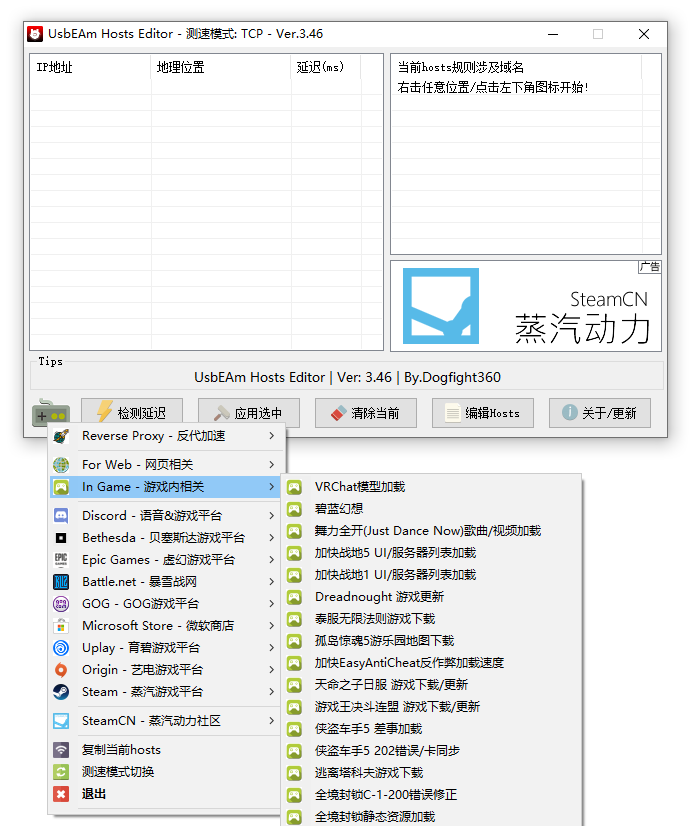
Task: Expand the For Web submenu arrow
Action: [271, 465]
